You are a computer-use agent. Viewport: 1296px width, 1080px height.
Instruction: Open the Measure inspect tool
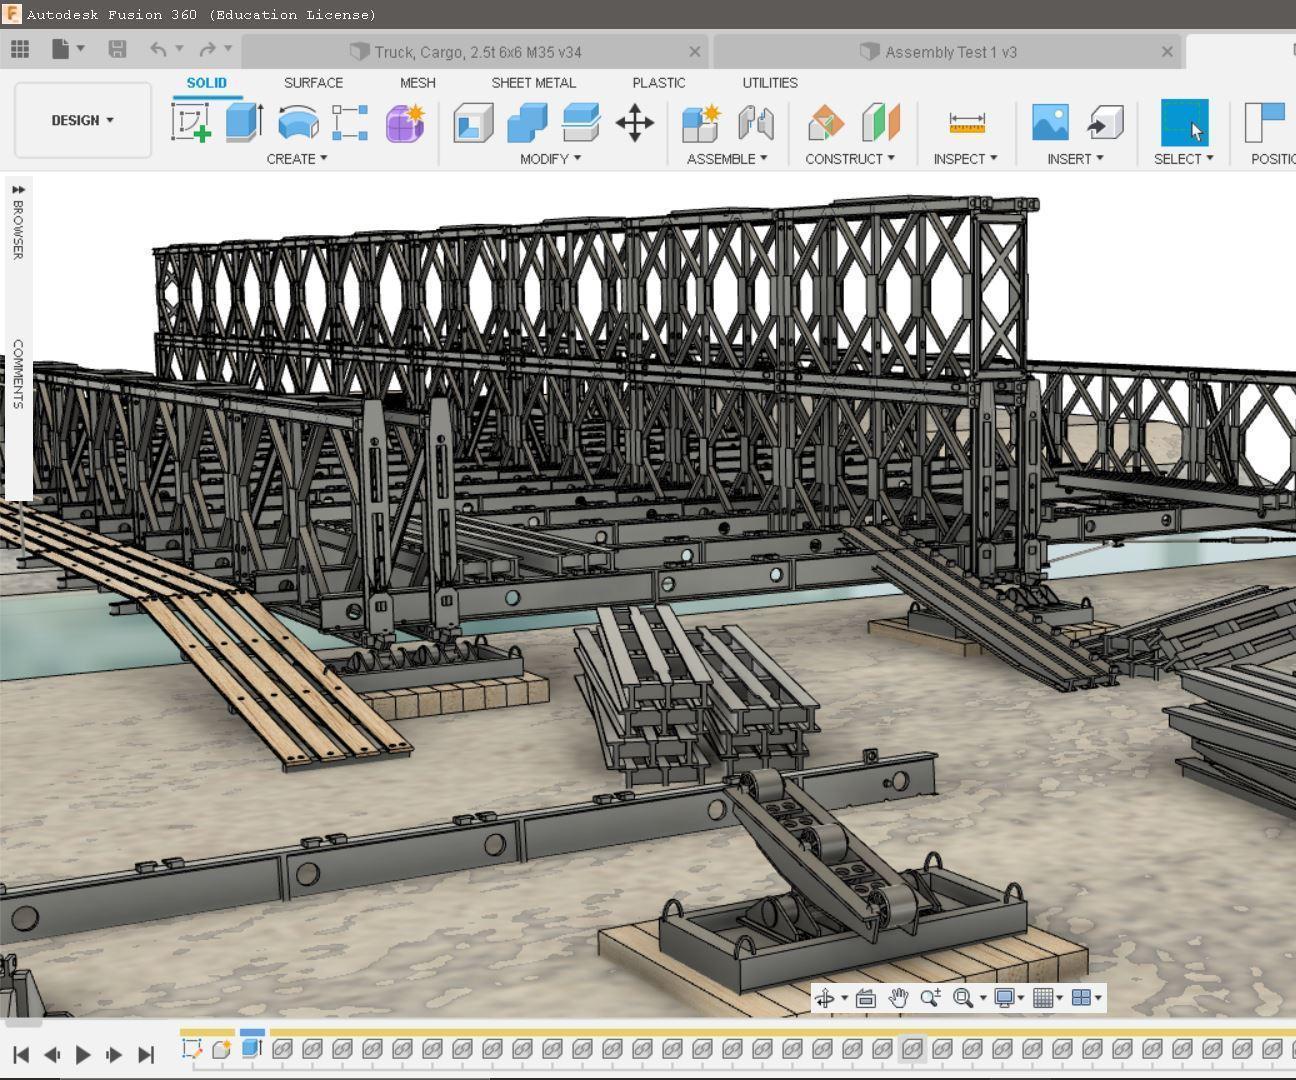click(963, 122)
